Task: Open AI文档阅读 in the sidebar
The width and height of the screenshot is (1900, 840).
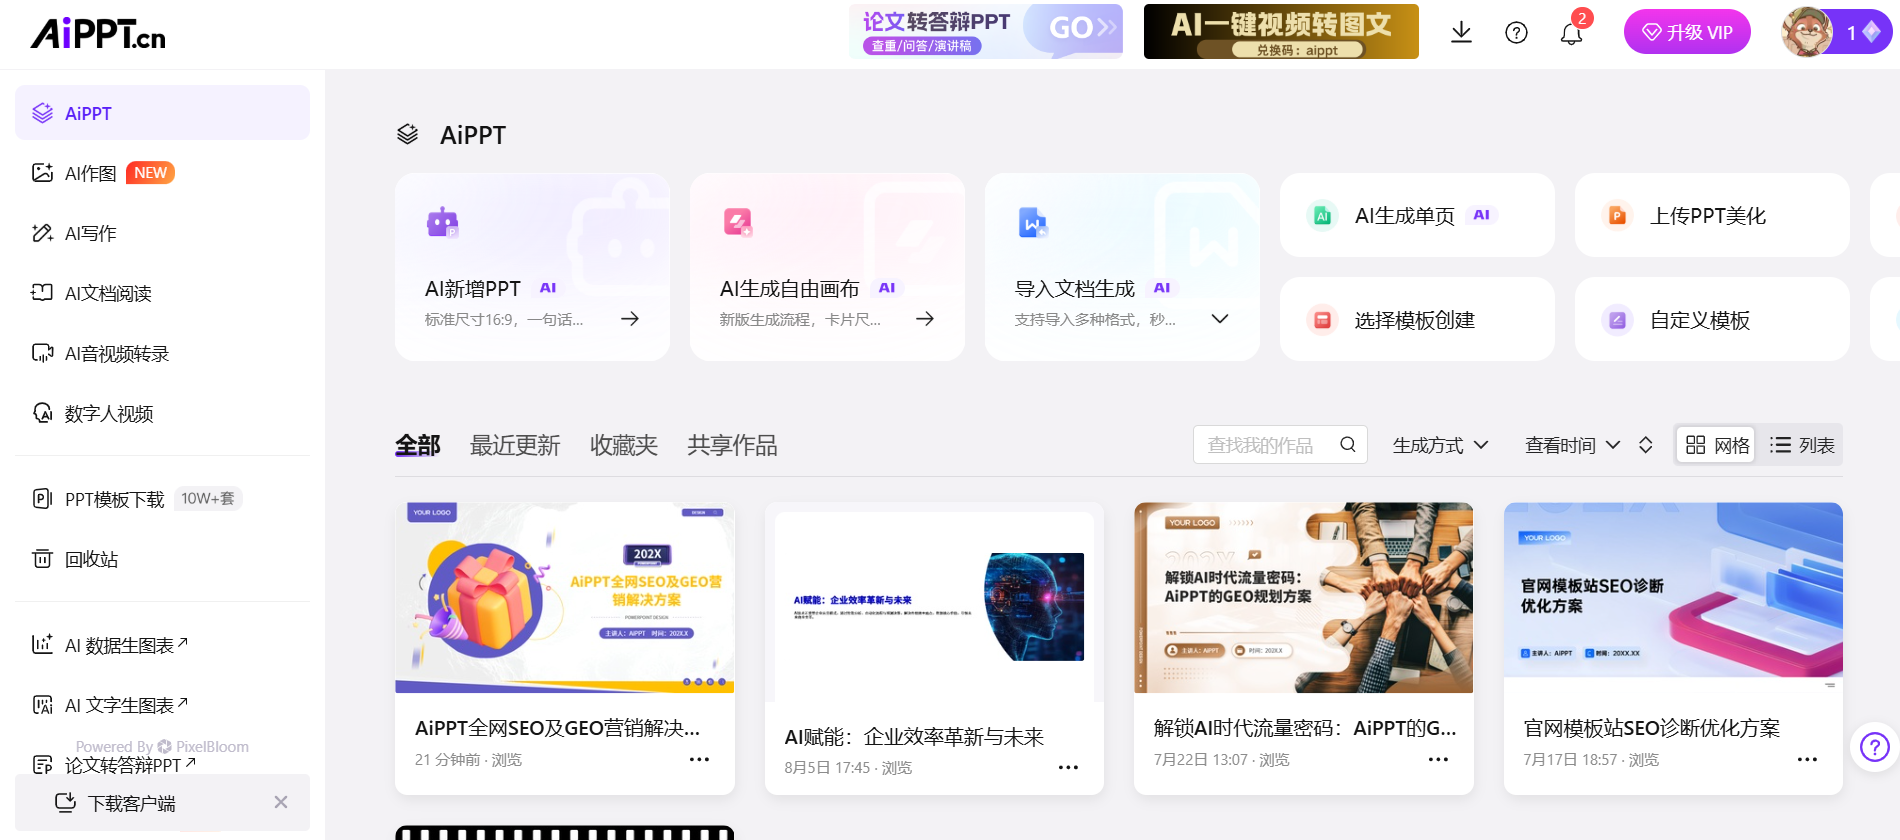Action: (x=162, y=293)
